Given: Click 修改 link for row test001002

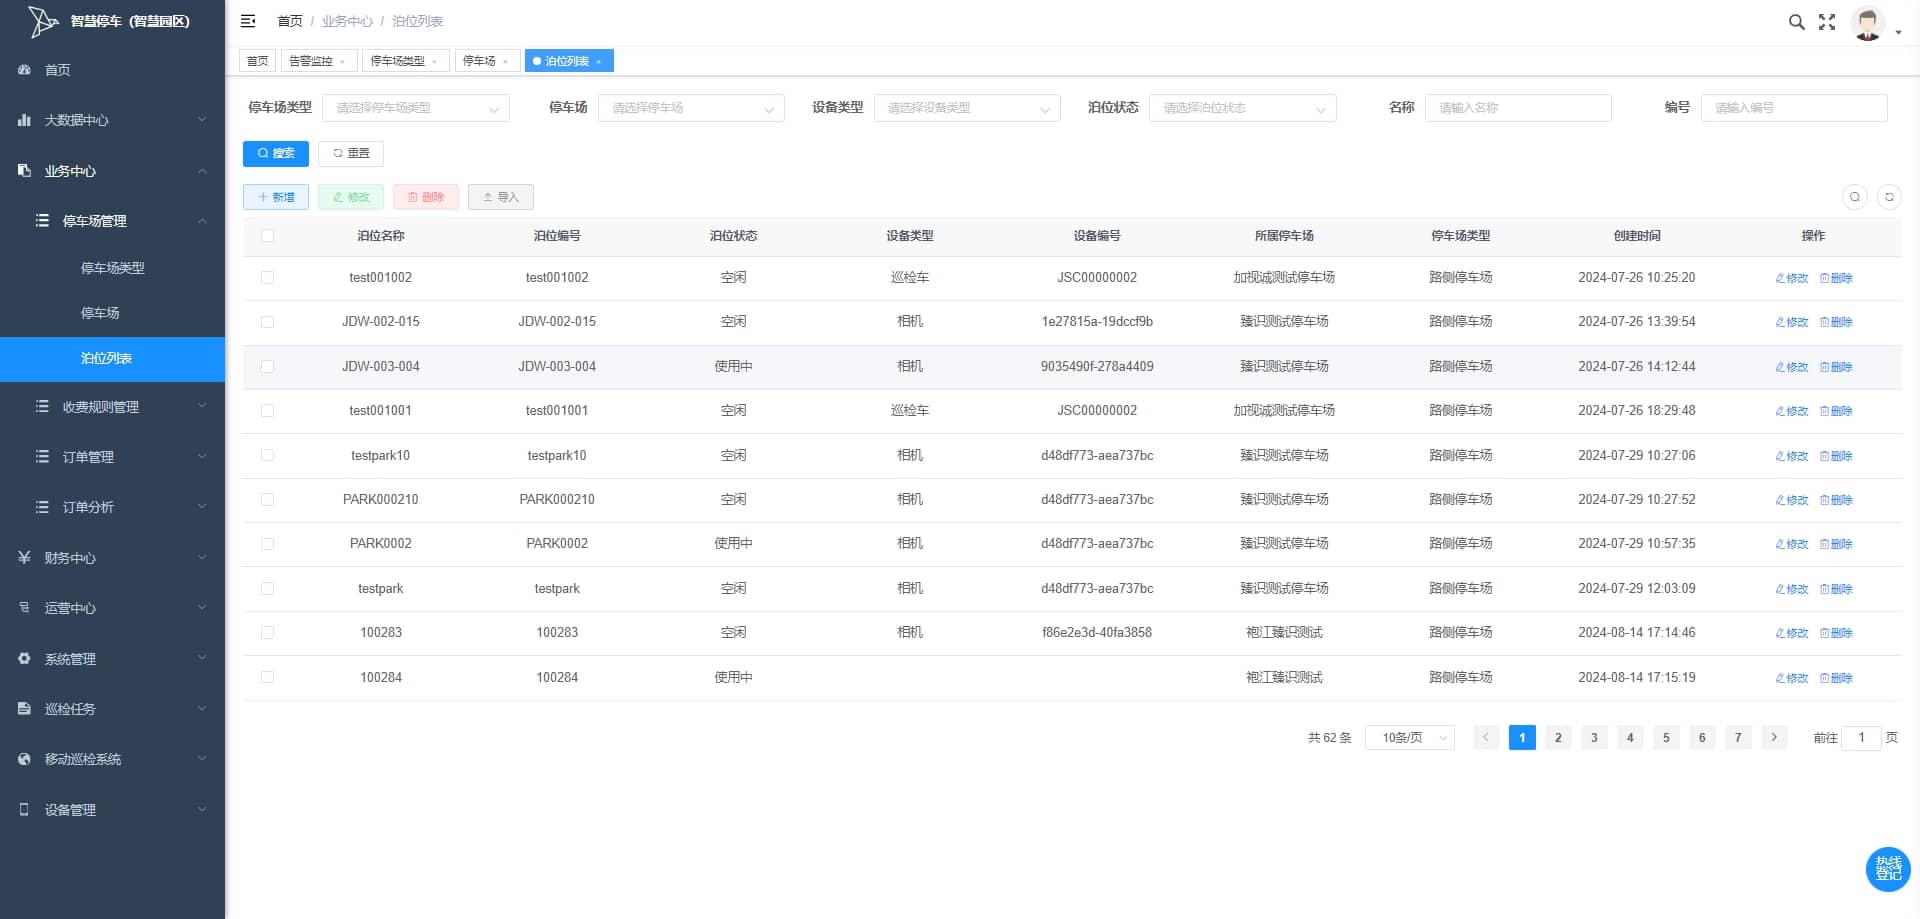Looking at the screenshot, I should [1791, 278].
